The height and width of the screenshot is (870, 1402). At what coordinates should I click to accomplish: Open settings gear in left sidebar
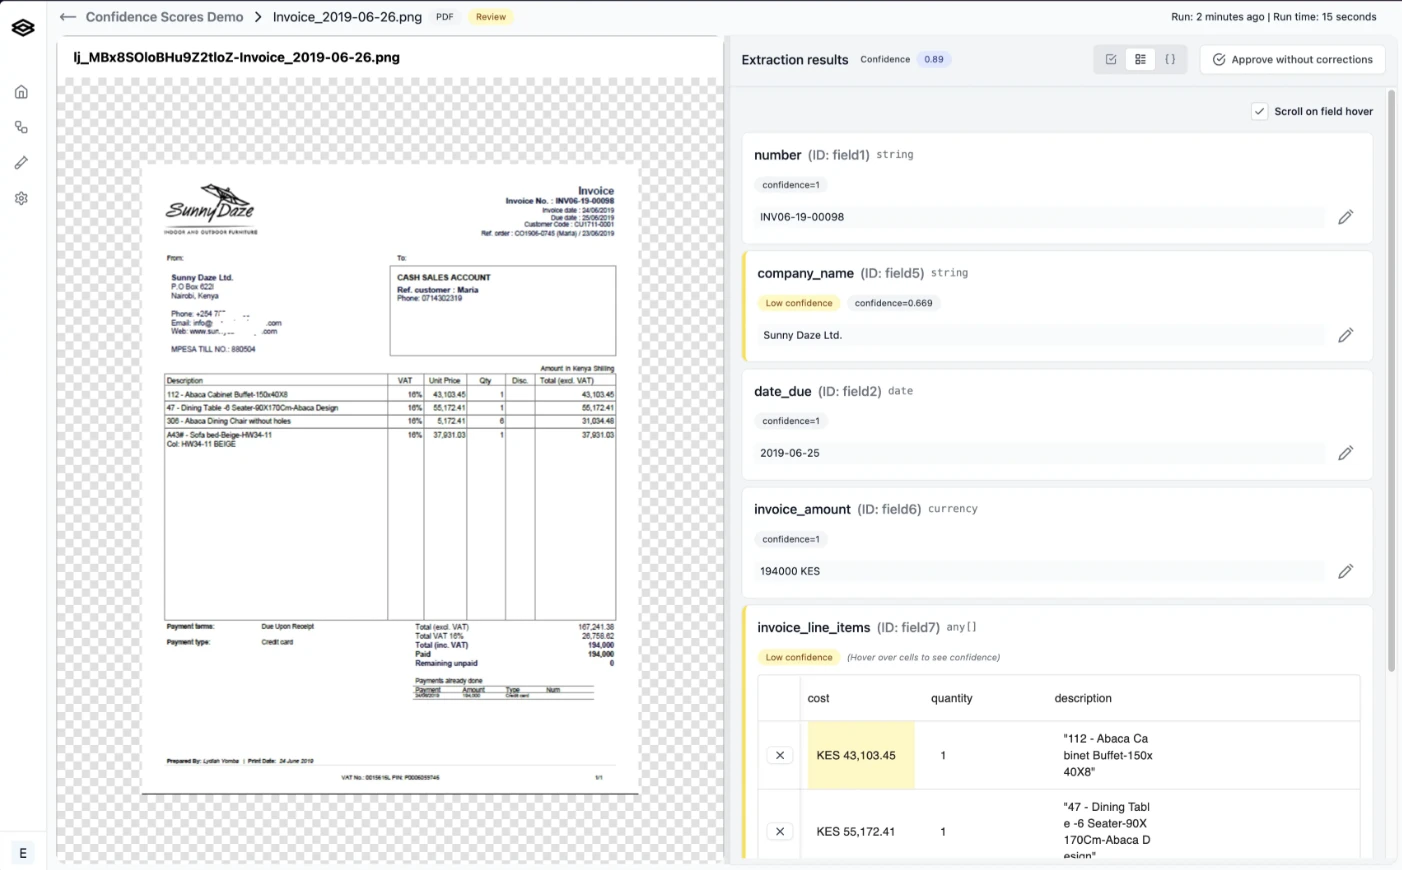click(x=21, y=198)
